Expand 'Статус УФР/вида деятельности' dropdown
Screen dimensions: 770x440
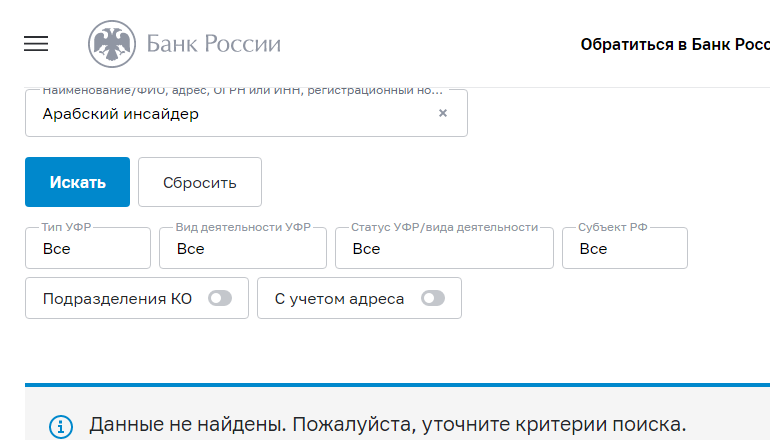444,248
